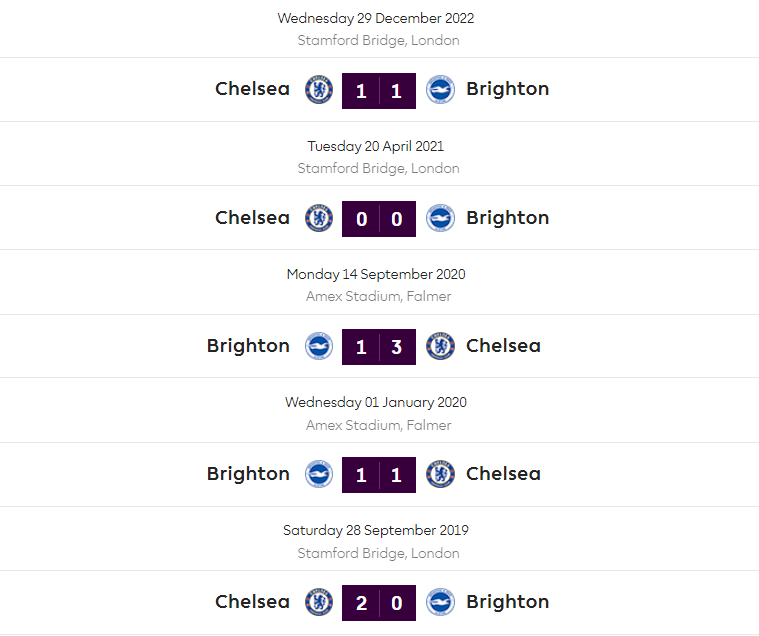The height and width of the screenshot is (636, 759).
Task: Select Chelsea team name in 29 December 2022 fixture
Action: (x=252, y=89)
